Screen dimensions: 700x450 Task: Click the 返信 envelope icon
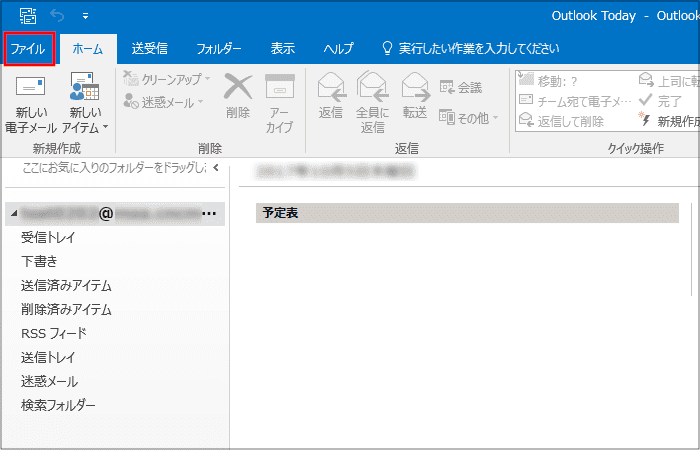coord(331,88)
